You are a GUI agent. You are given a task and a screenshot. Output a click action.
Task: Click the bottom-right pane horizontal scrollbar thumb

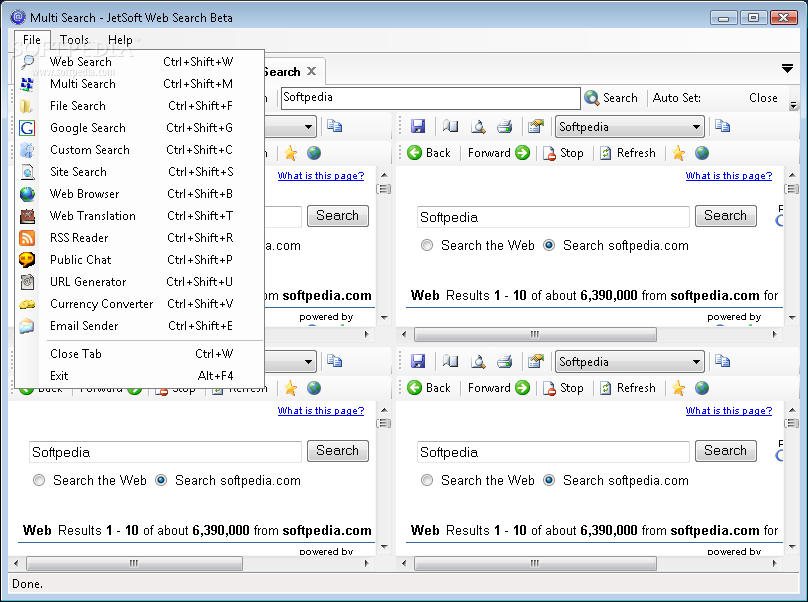535,563
